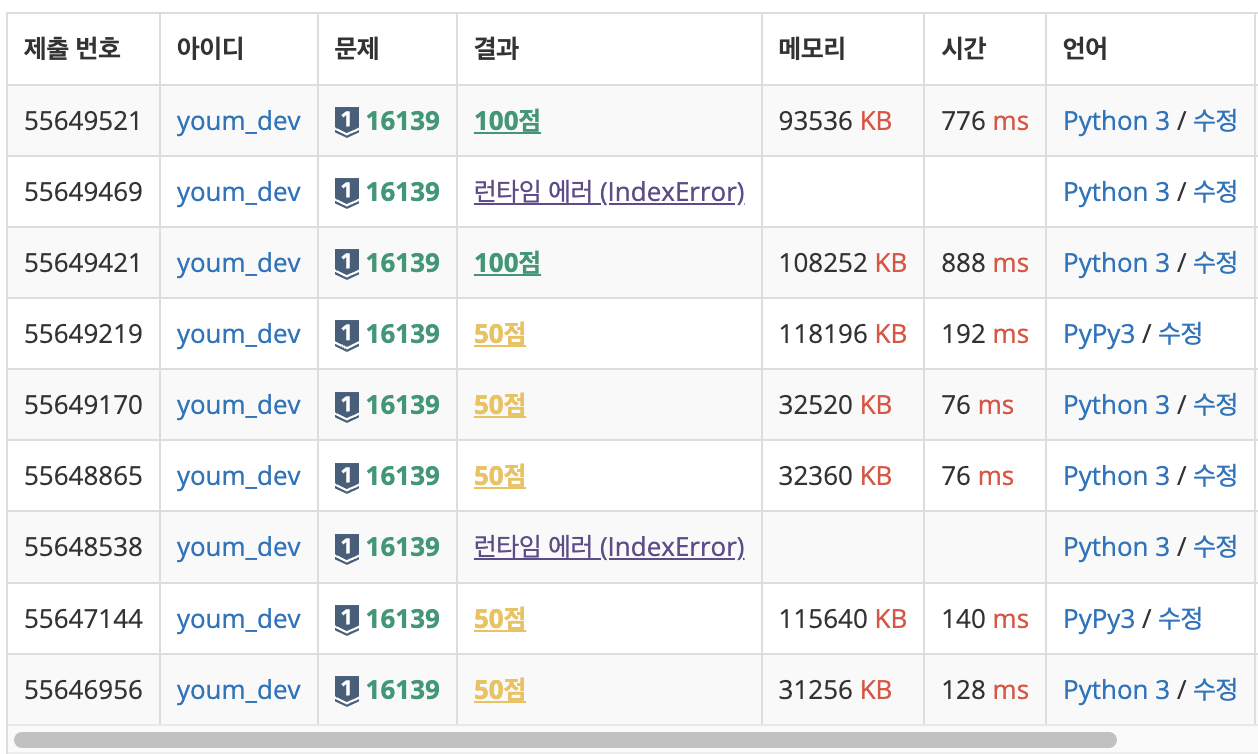Open youm_dev profile in row 55649421
The height and width of the screenshot is (754, 1258).
[238, 263]
